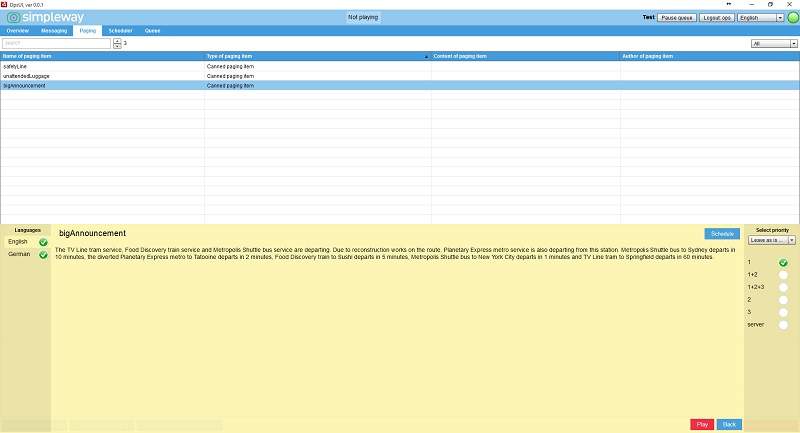
Task: Select the unattendedLuggage paging item row
Action: point(100,76)
